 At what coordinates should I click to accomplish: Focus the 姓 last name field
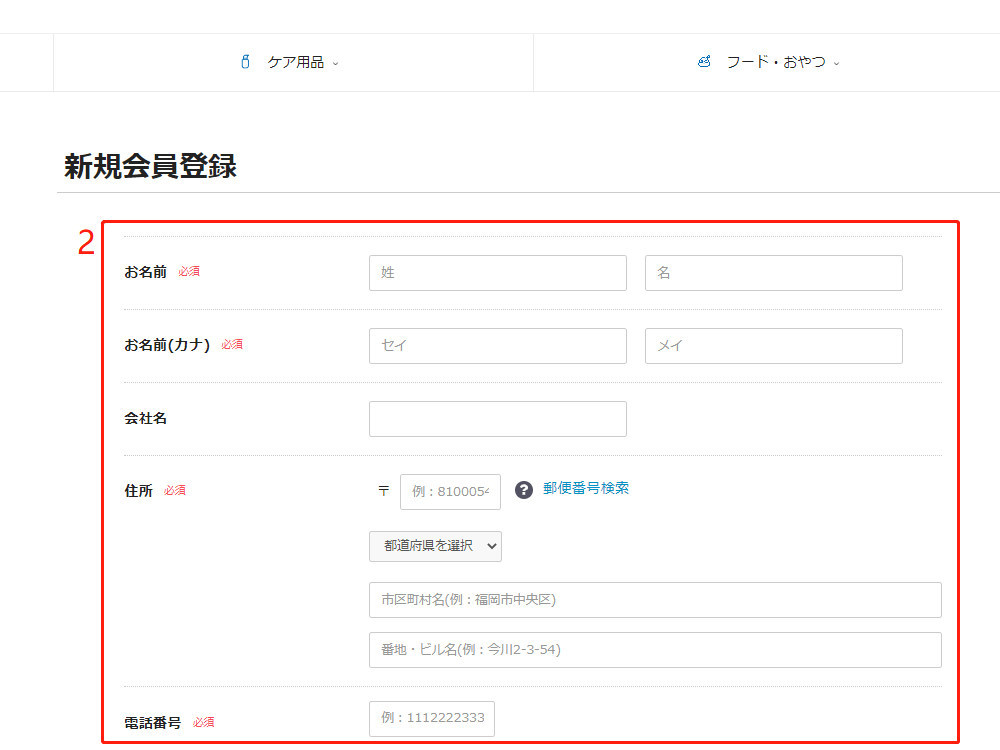click(x=497, y=273)
